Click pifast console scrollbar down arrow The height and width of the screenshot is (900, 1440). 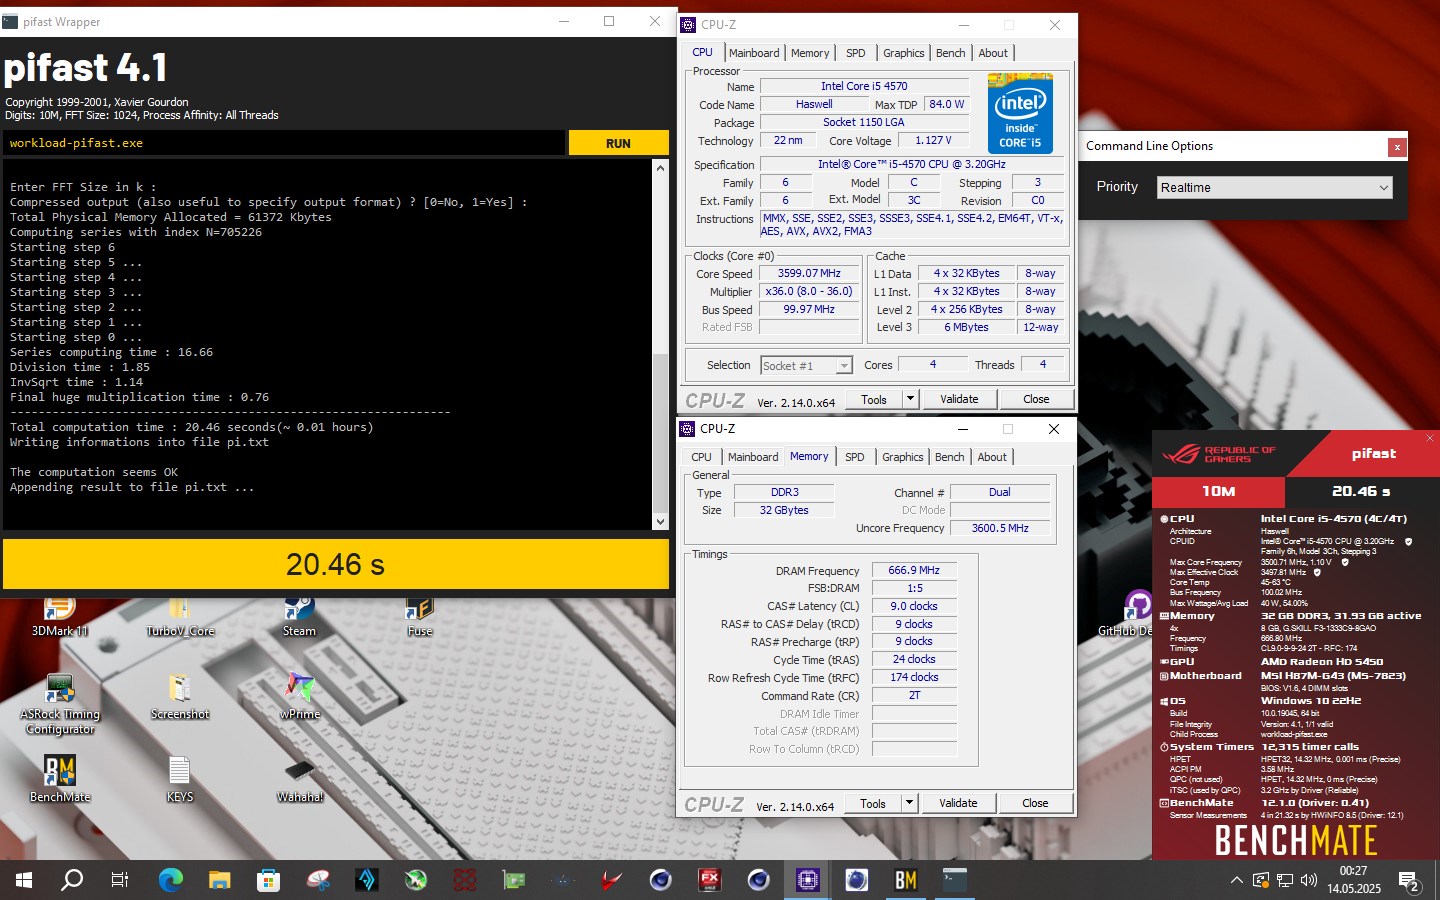point(660,521)
